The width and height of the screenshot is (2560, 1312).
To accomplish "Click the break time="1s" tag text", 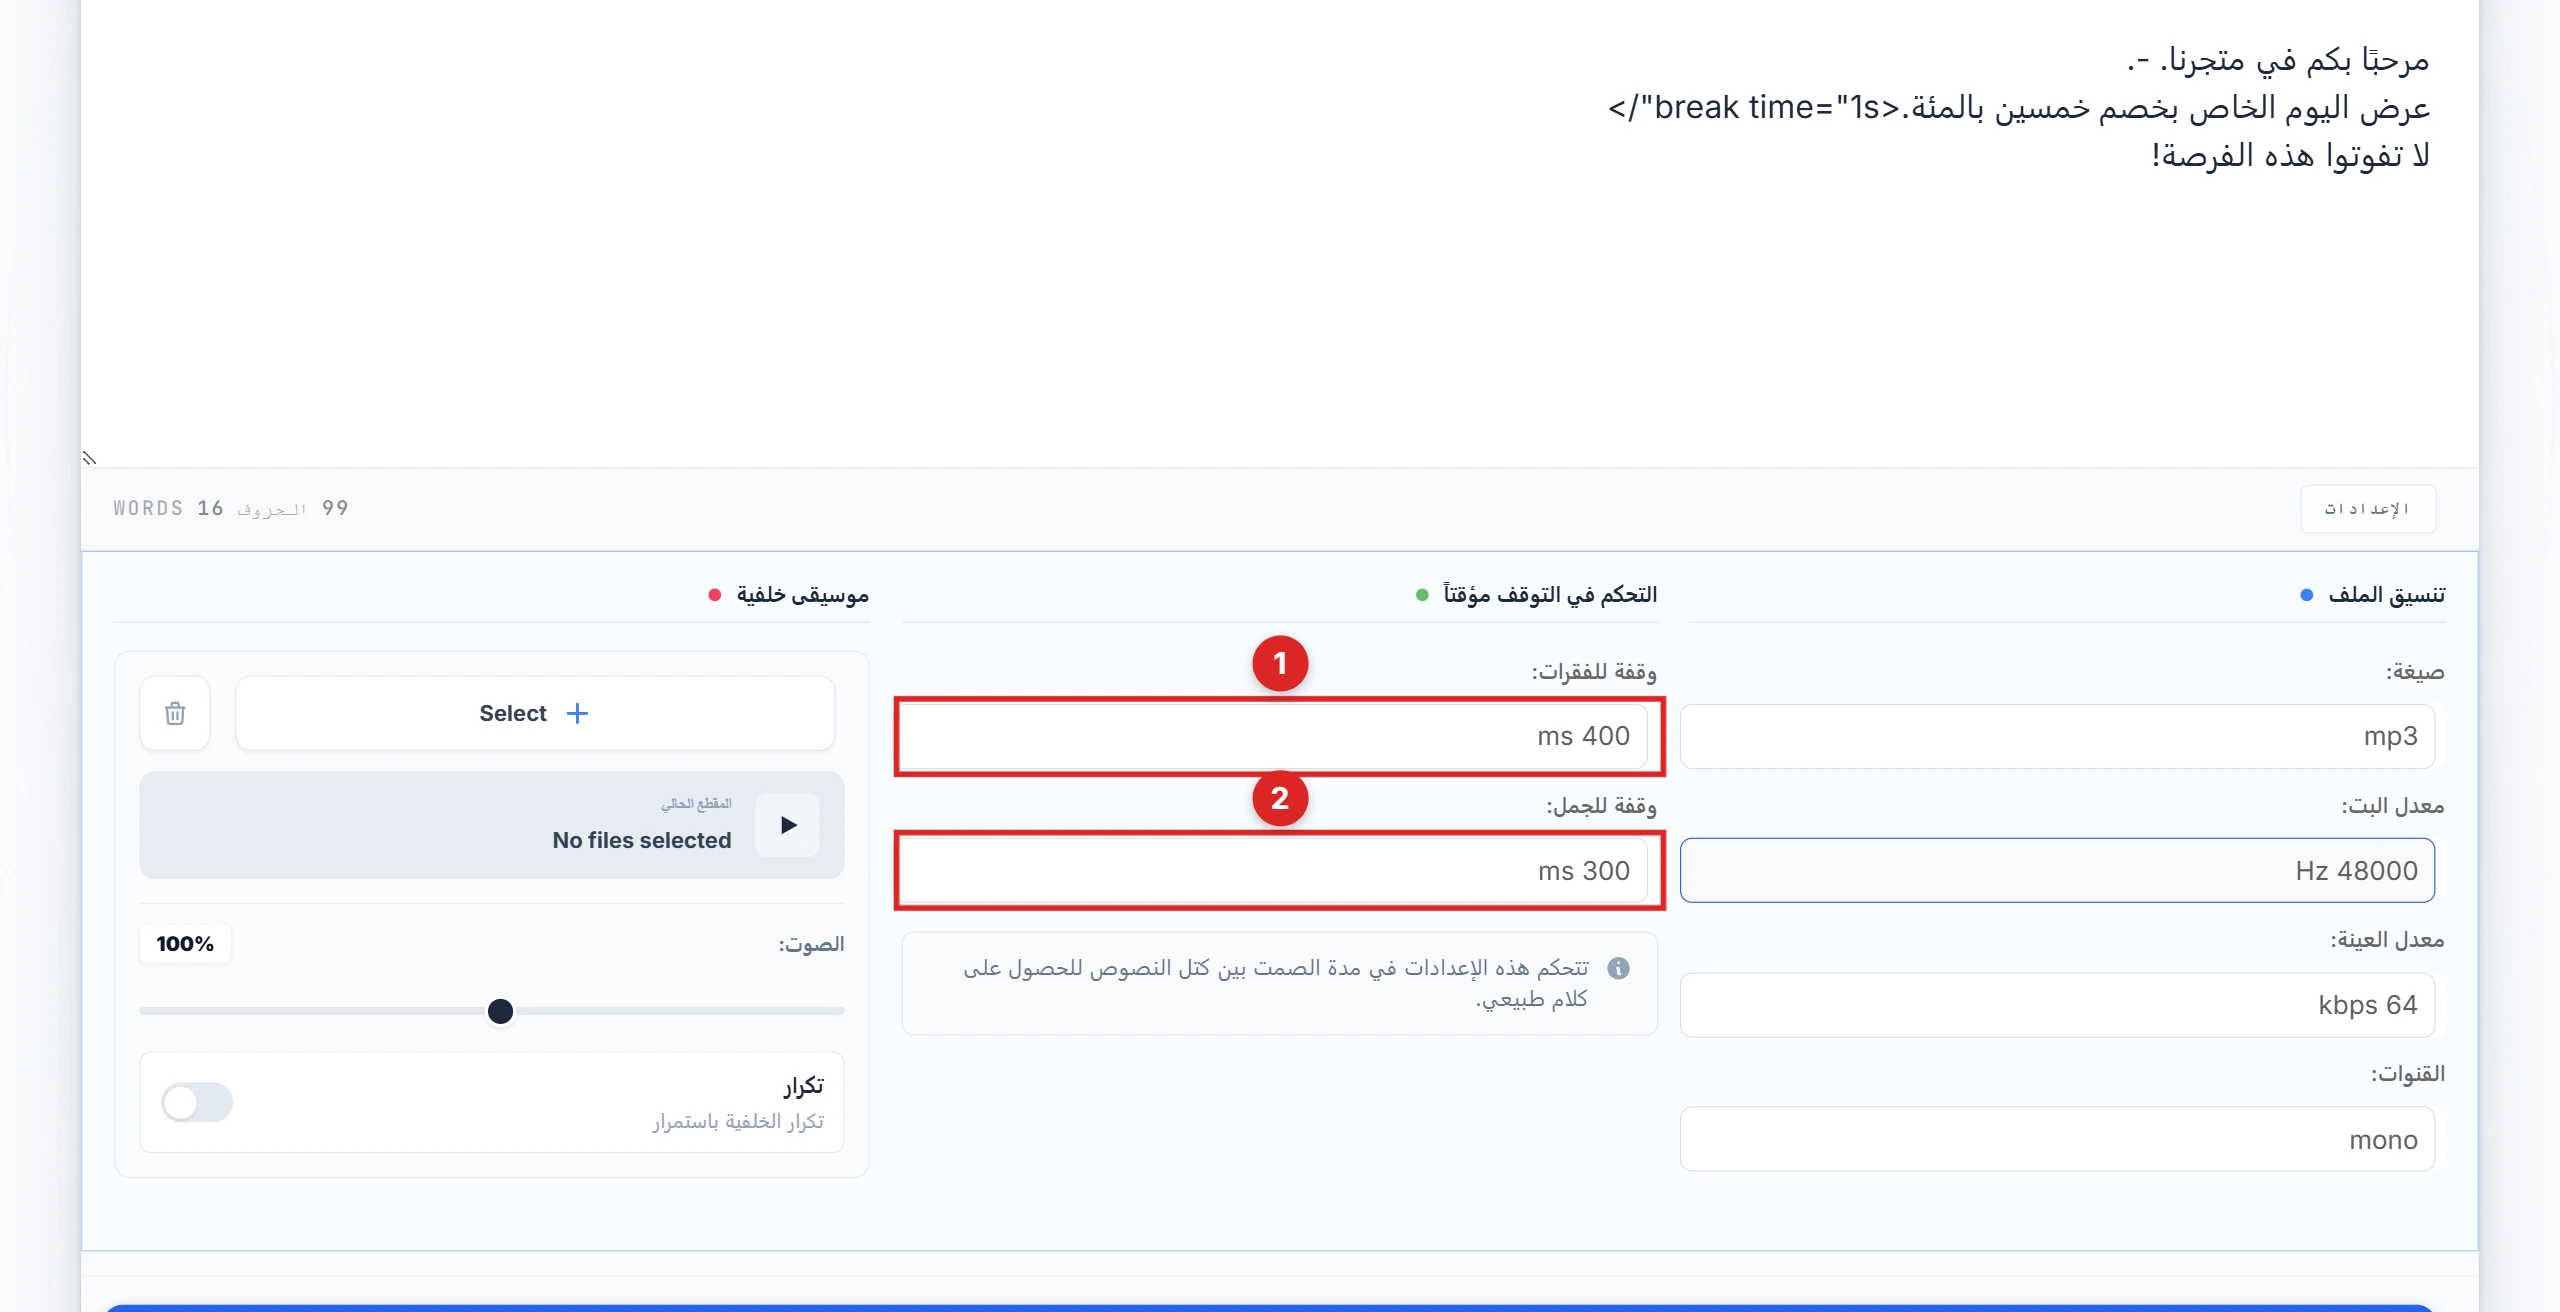I will [x=1754, y=107].
